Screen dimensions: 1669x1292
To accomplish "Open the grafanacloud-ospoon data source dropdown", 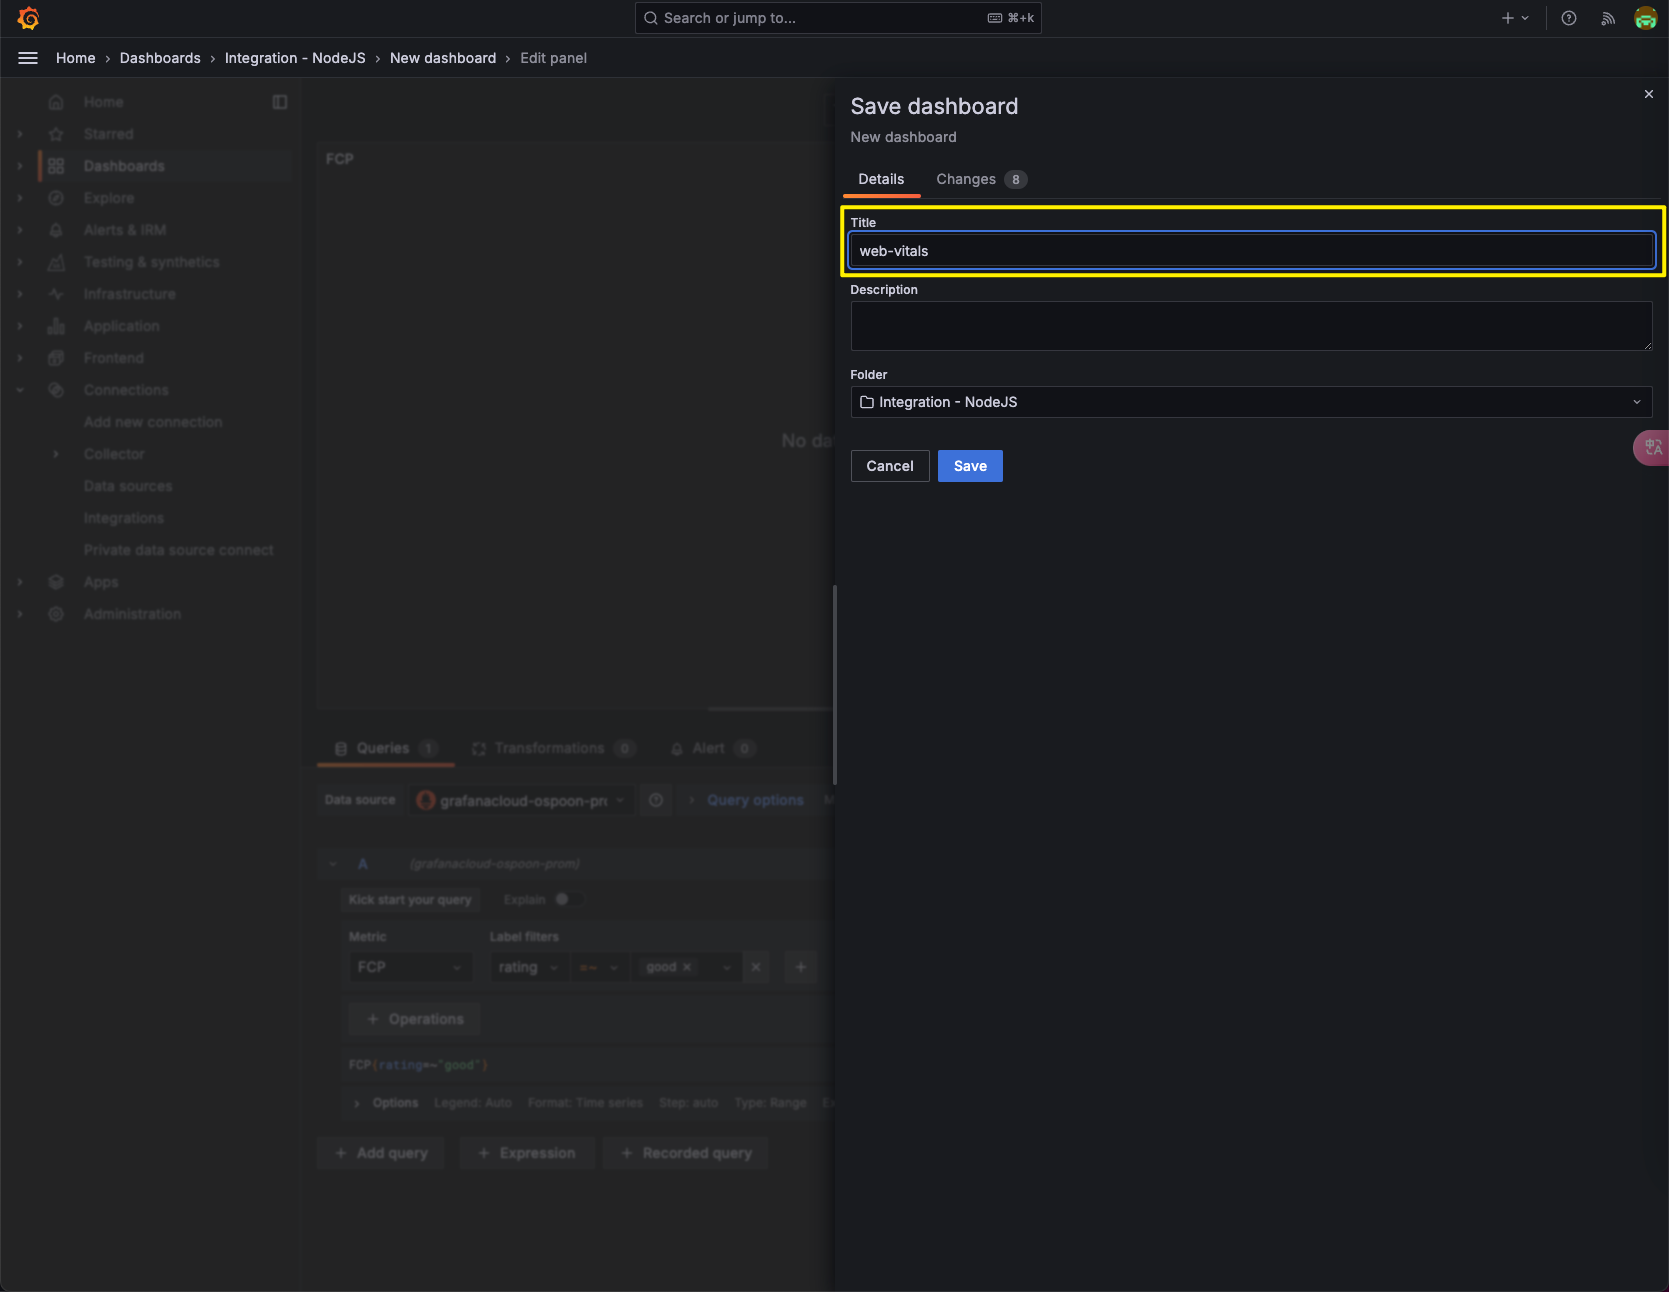I will pyautogui.click(x=521, y=800).
